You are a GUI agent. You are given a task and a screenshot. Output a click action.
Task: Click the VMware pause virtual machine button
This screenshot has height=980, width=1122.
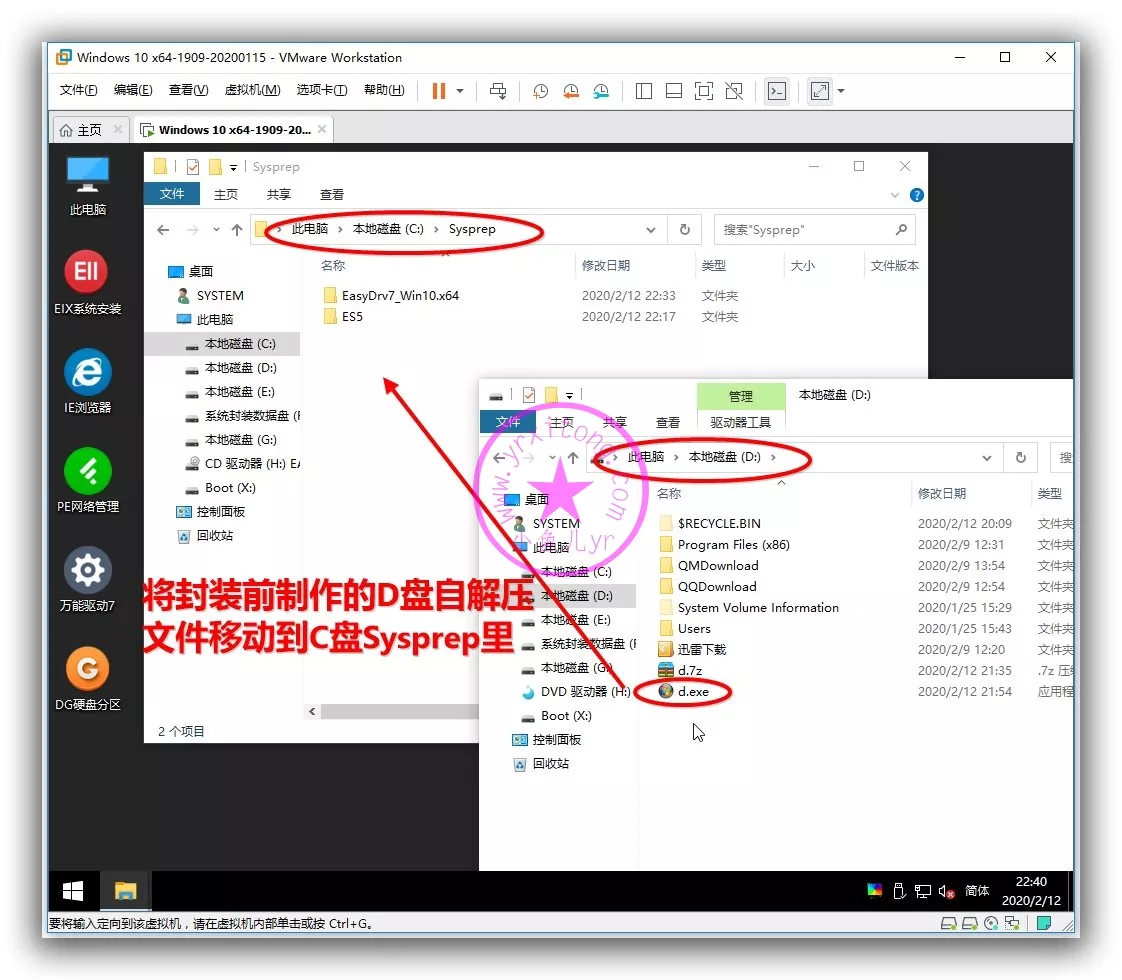coord(438,91)
